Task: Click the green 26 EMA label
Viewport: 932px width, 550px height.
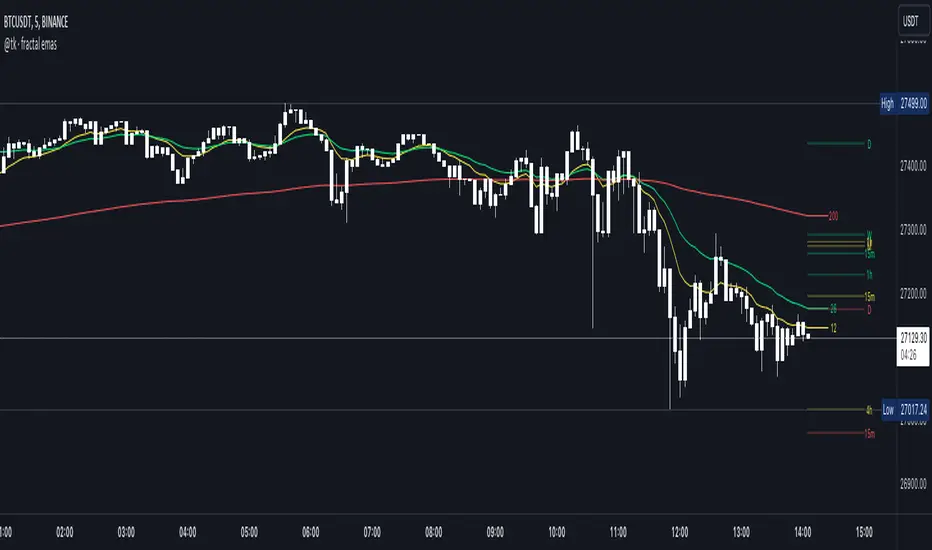Action: coord(833,309)
